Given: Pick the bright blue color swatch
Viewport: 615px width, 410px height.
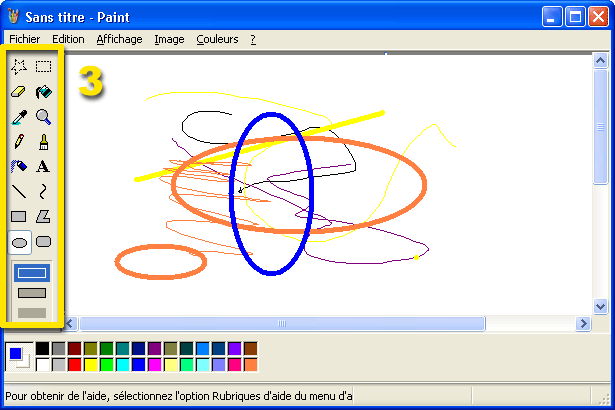Looking at the screenshot, I should [x=138, y=364].
